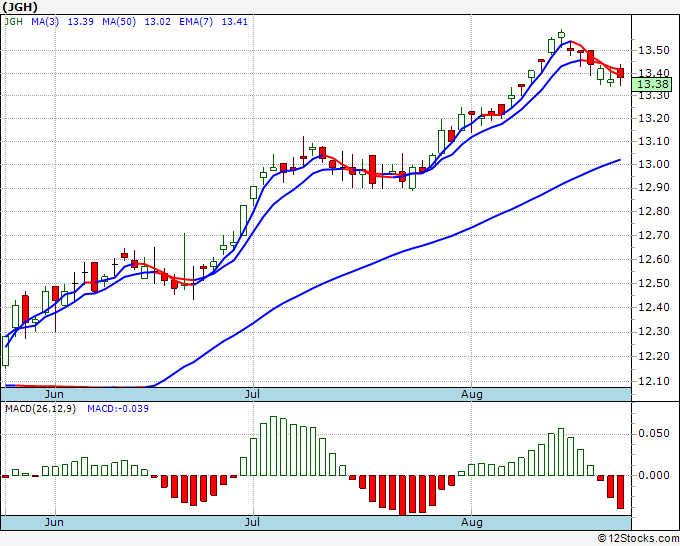Click the last red candlestick at chart's right edge
Viewport: 680px width, 546px height.
pos(621,73)
